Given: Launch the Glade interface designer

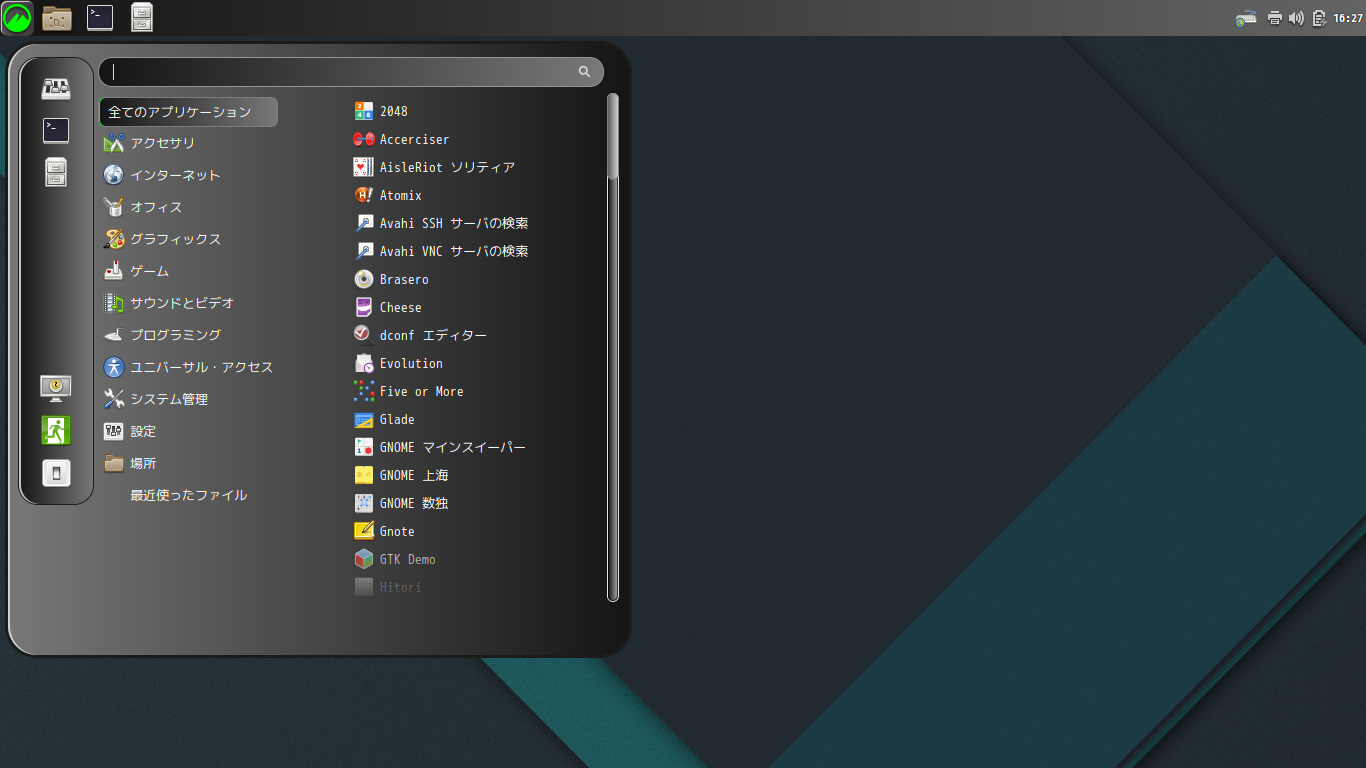Looking at the screenshot, I should point(384,419).
